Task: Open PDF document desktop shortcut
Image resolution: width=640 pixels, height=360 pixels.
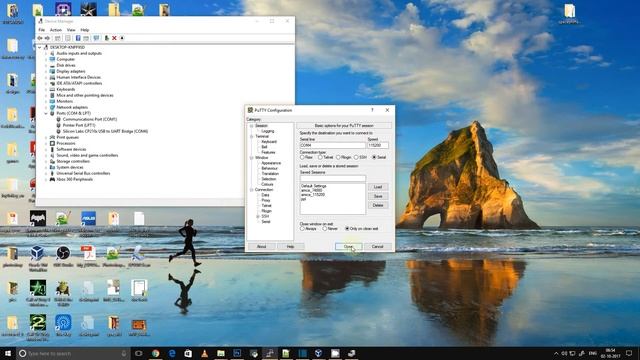Action: click(88, 253)
